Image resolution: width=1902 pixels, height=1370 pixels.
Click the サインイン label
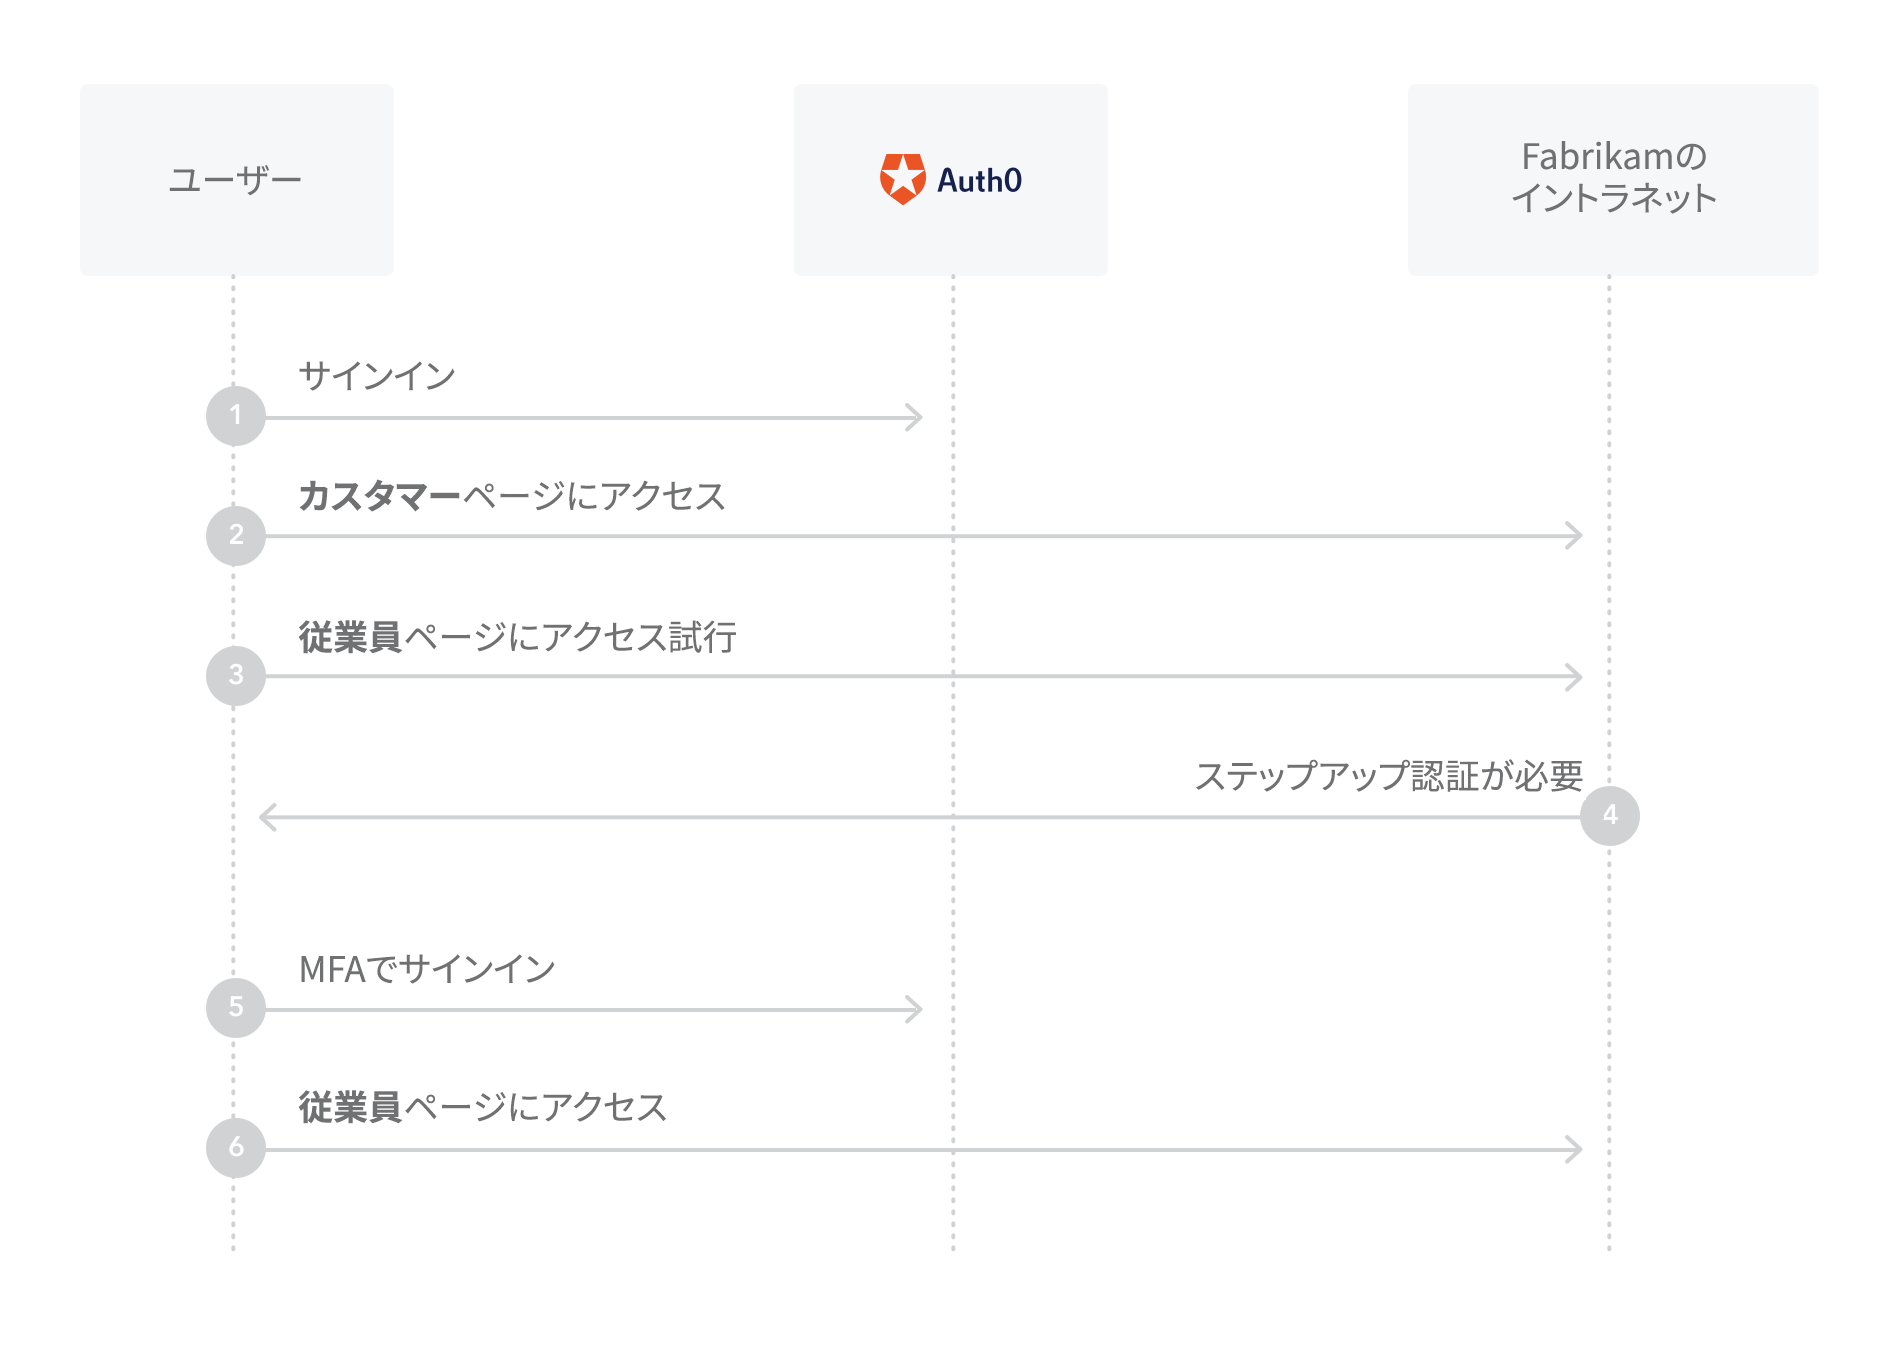point(377,376)
